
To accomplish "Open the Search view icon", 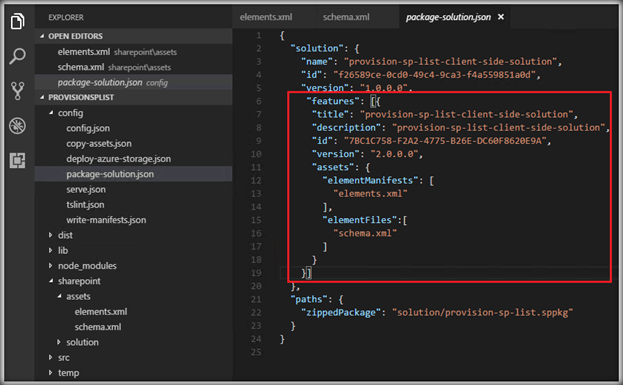I will pyautogui.click(x=17, y=56).
